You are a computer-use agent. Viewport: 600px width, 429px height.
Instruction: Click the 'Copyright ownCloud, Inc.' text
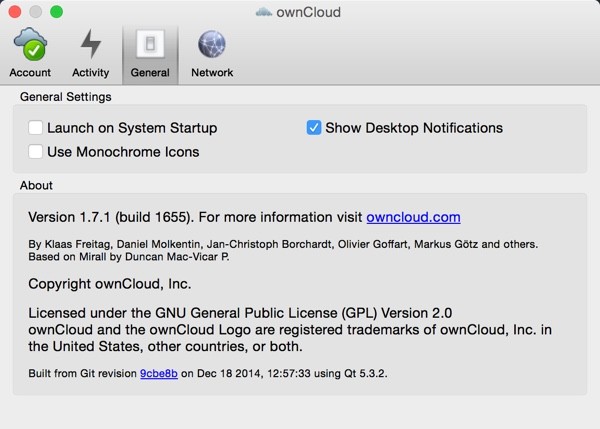pyautogui.click(x=110, y=284)
